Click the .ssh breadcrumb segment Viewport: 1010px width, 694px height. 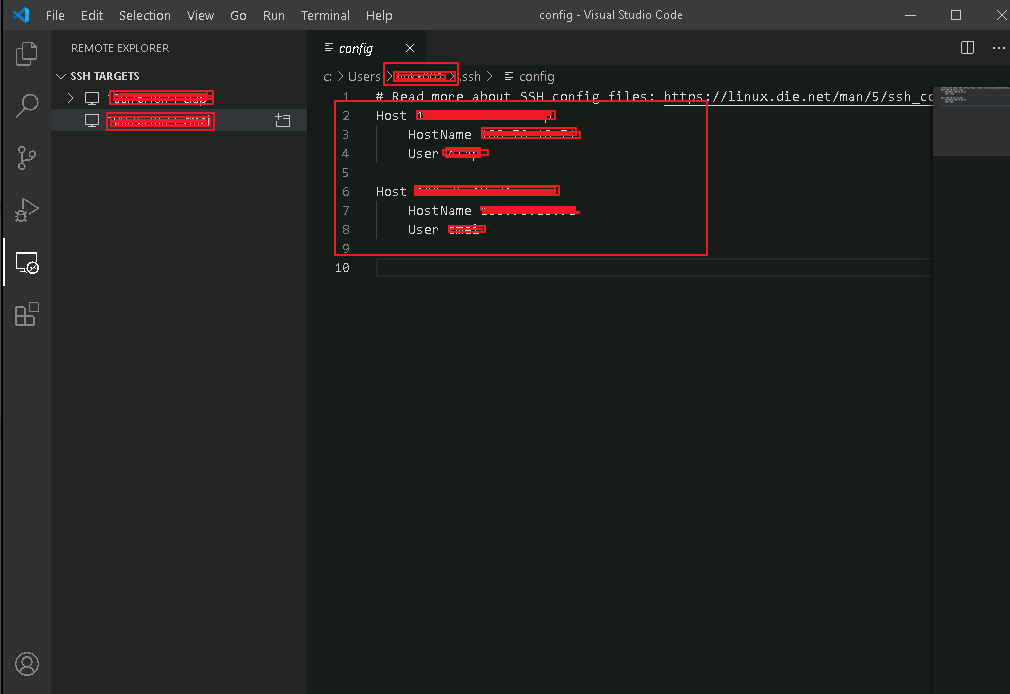pyautogui.click(x=471, y=77)
